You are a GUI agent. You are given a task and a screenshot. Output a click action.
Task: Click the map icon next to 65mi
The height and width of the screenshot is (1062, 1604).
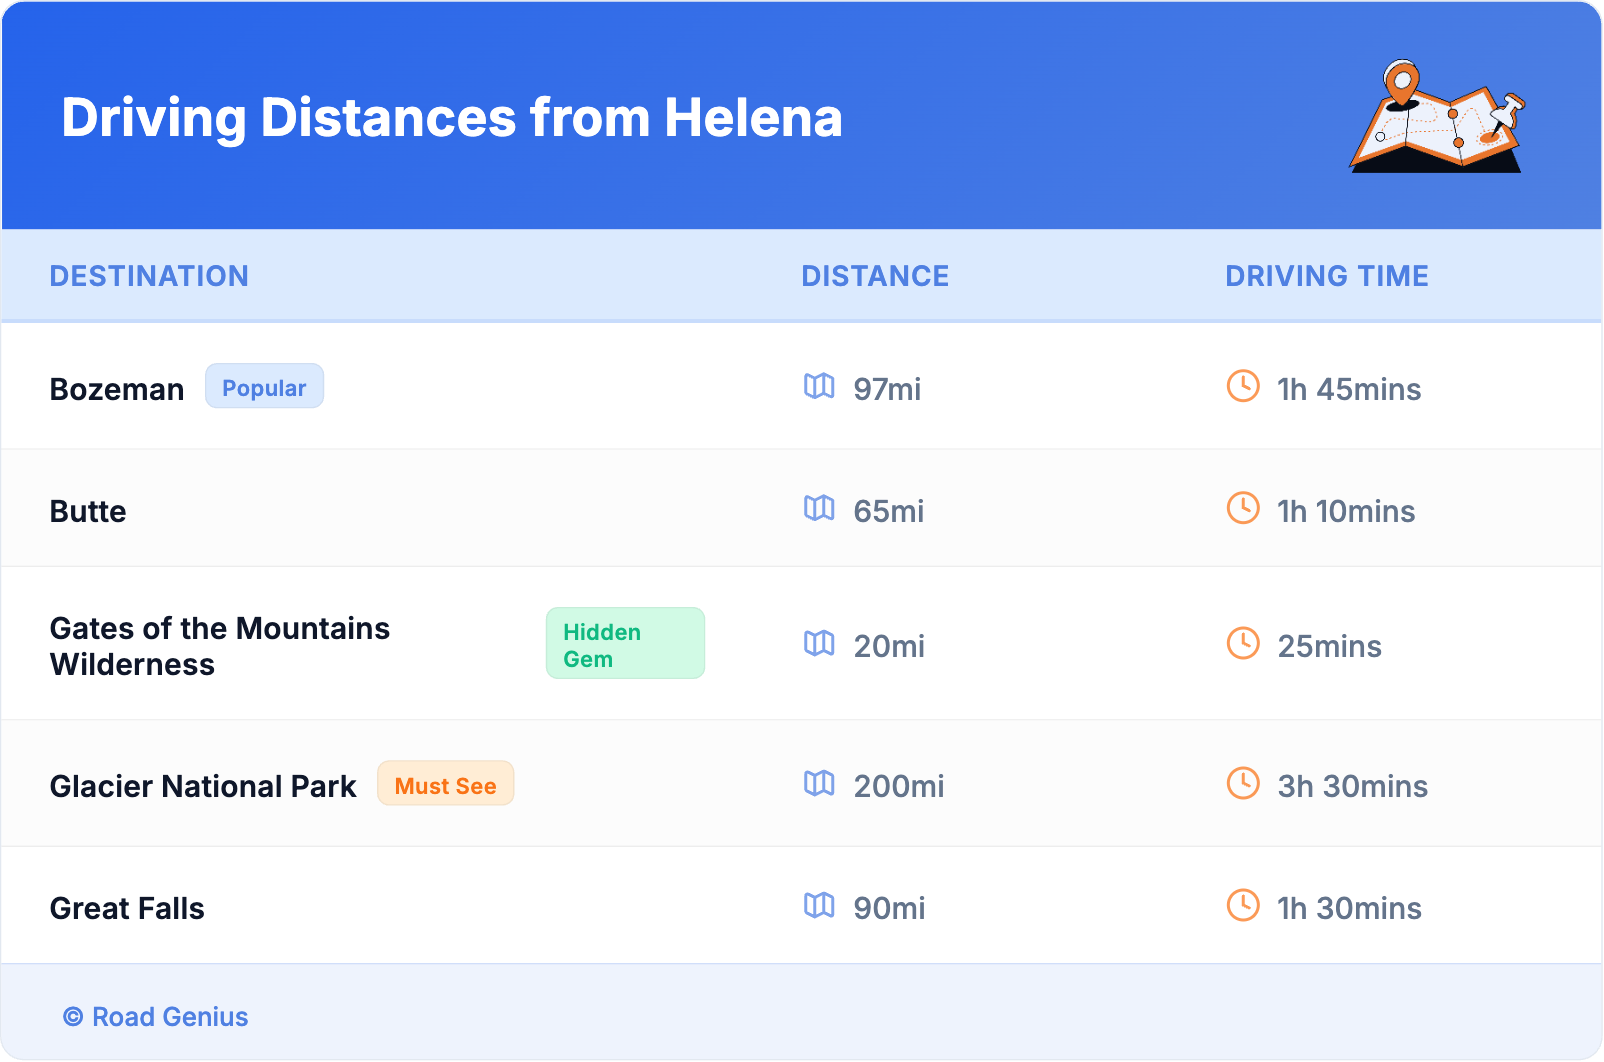[x=819, y=508]
